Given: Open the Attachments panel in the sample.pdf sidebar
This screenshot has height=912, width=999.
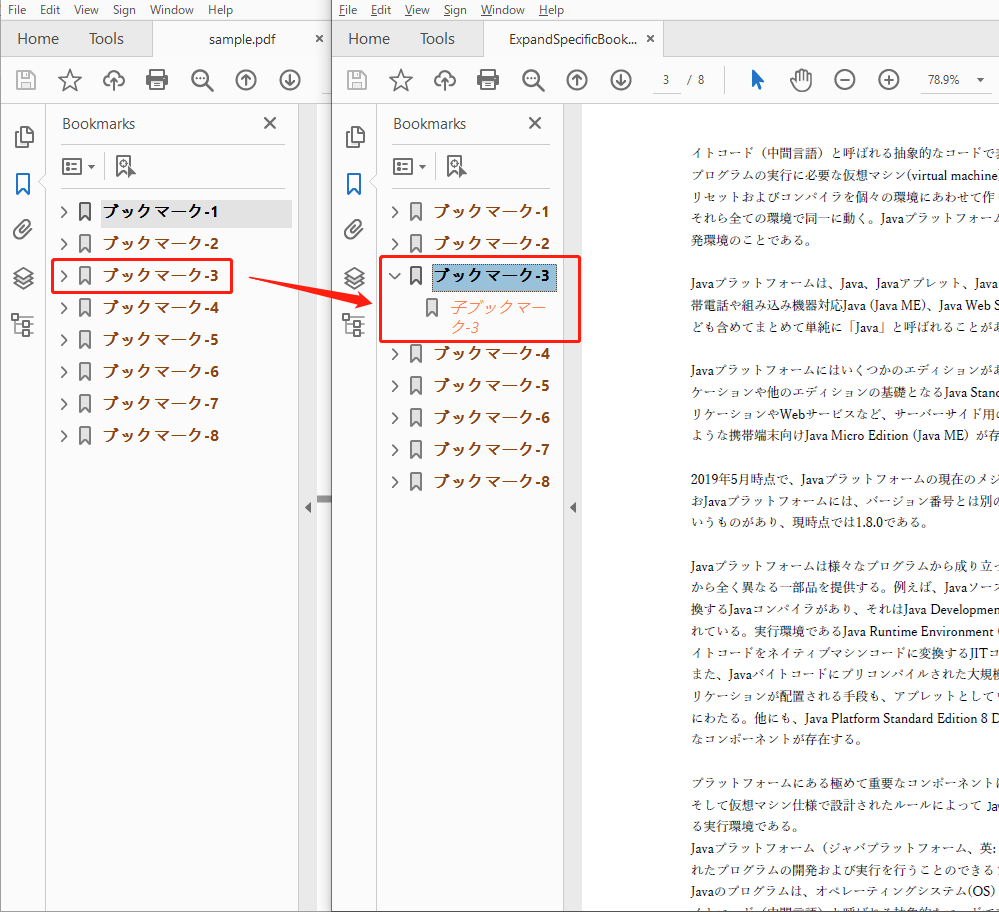Looking at the screenshot, I should 23,229.
